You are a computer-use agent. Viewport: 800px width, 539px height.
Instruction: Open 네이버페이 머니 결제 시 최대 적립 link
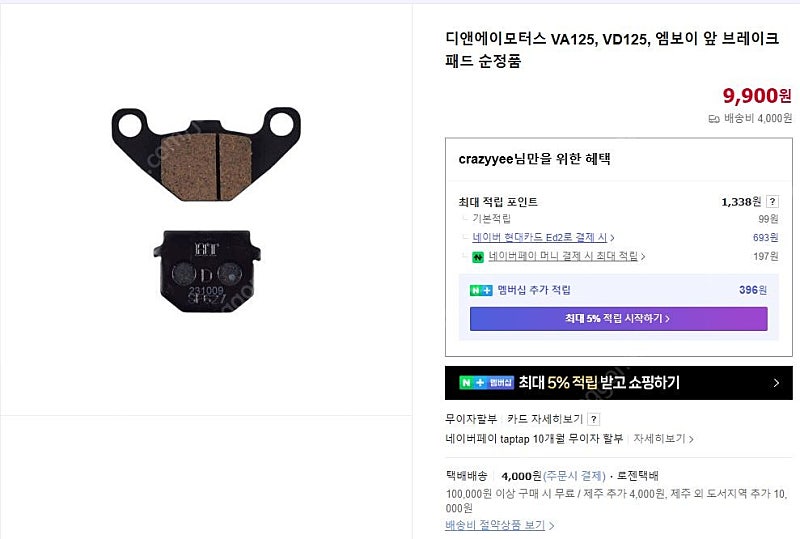(x=563, y=256)
